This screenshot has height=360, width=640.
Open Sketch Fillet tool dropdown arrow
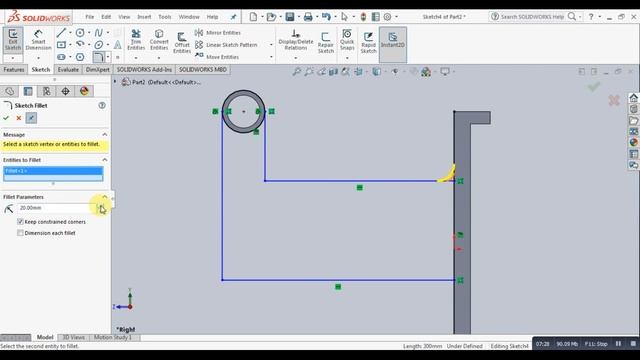click(108, 57)
